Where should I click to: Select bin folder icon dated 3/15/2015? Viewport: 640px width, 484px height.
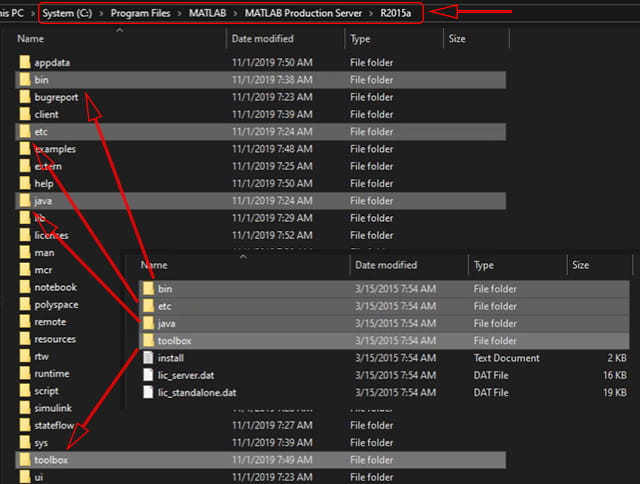[x=149, y=289]
